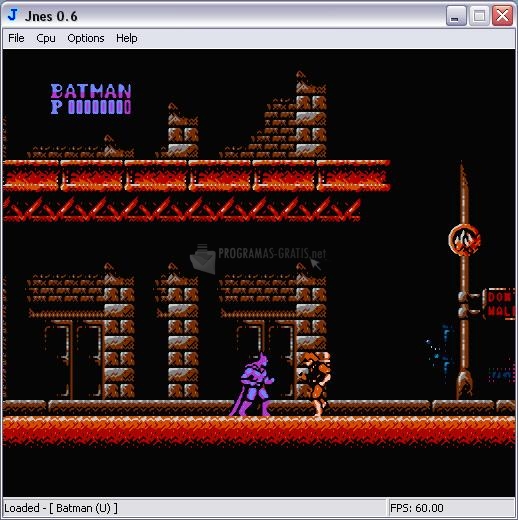Screen dimensions: 518x520
Task: Open the Help menu
Action: 126,38
